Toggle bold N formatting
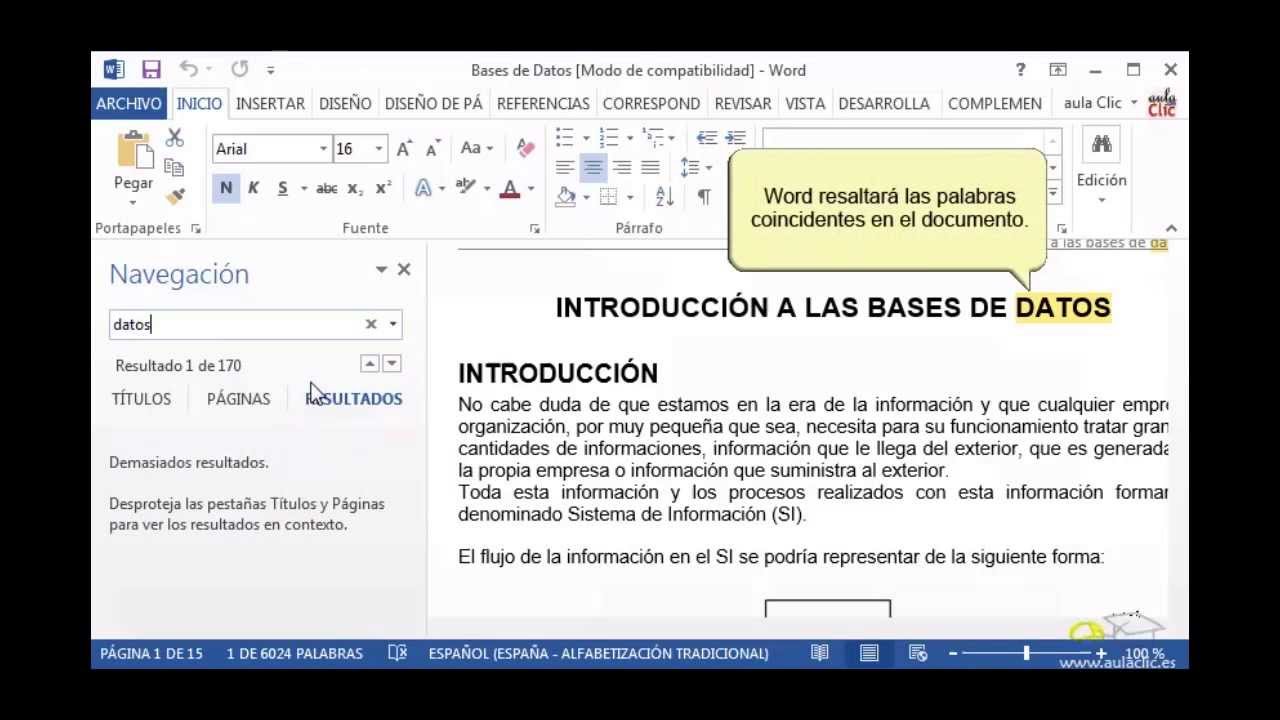This screenshot has width=1280, height=720. (226, 188)
